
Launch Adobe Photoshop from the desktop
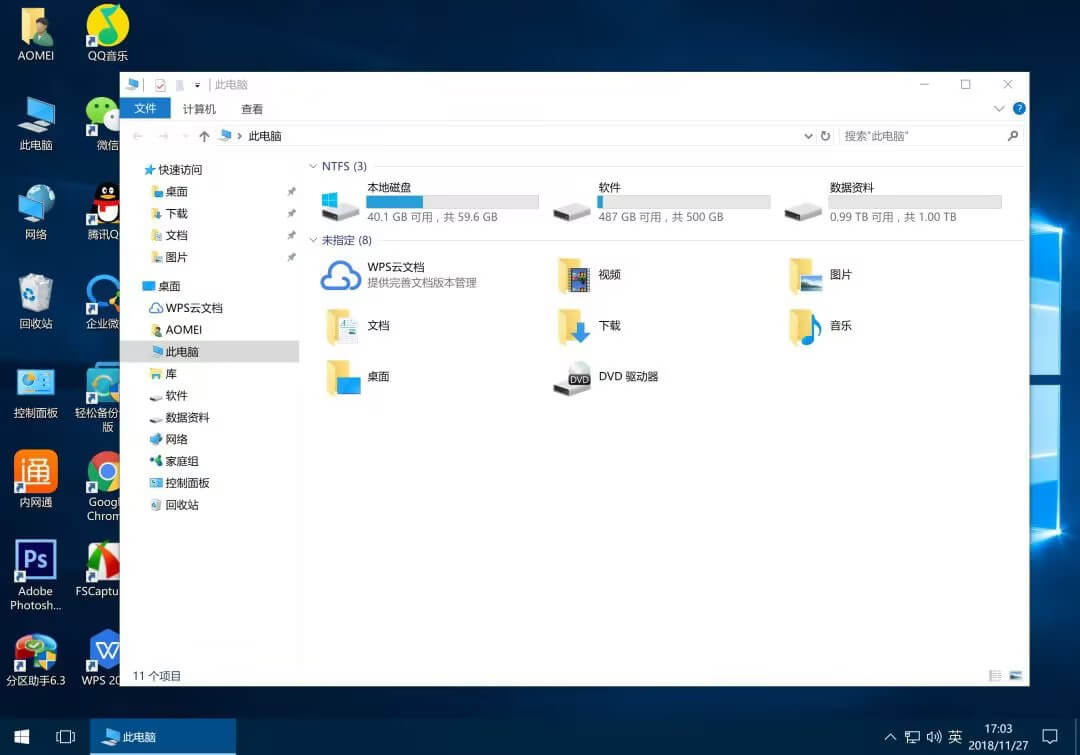(x=35, y=560)
